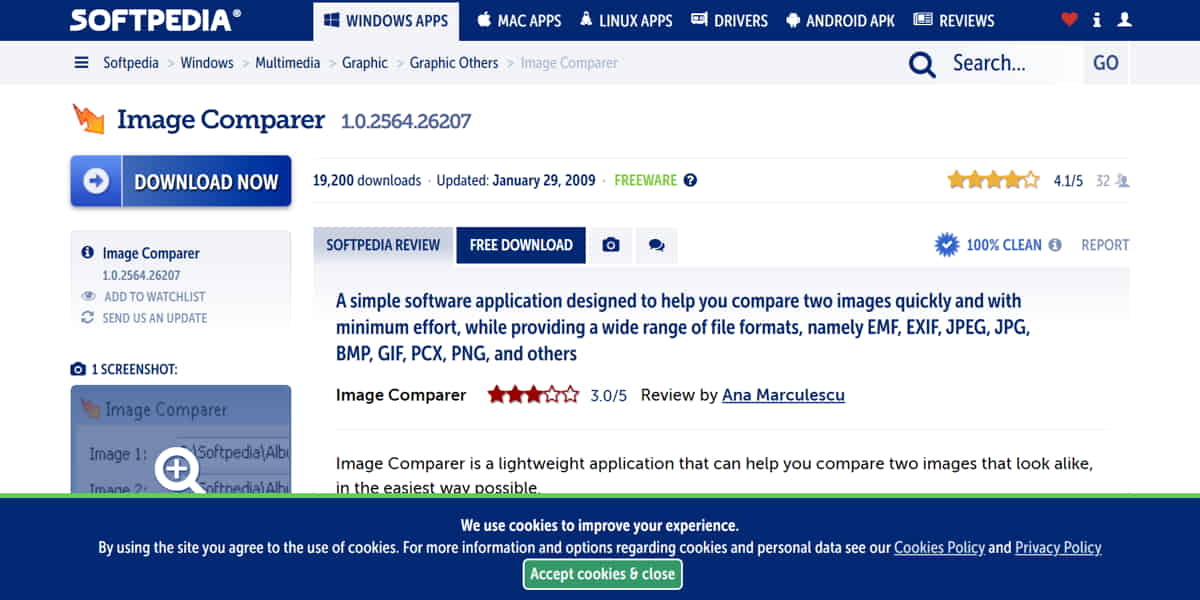
Task: Open Ana Marculescu's reviewer profile link
Action: [783, 395]
